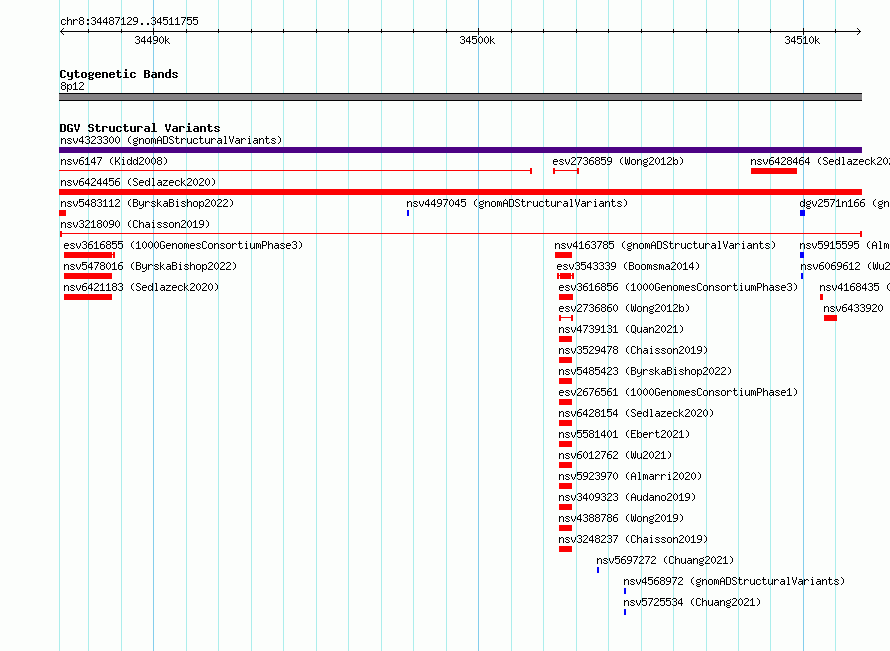Open variant esv2736860 (Wong2012b)
Screen dimensions: 890x651
pos(624,308)
